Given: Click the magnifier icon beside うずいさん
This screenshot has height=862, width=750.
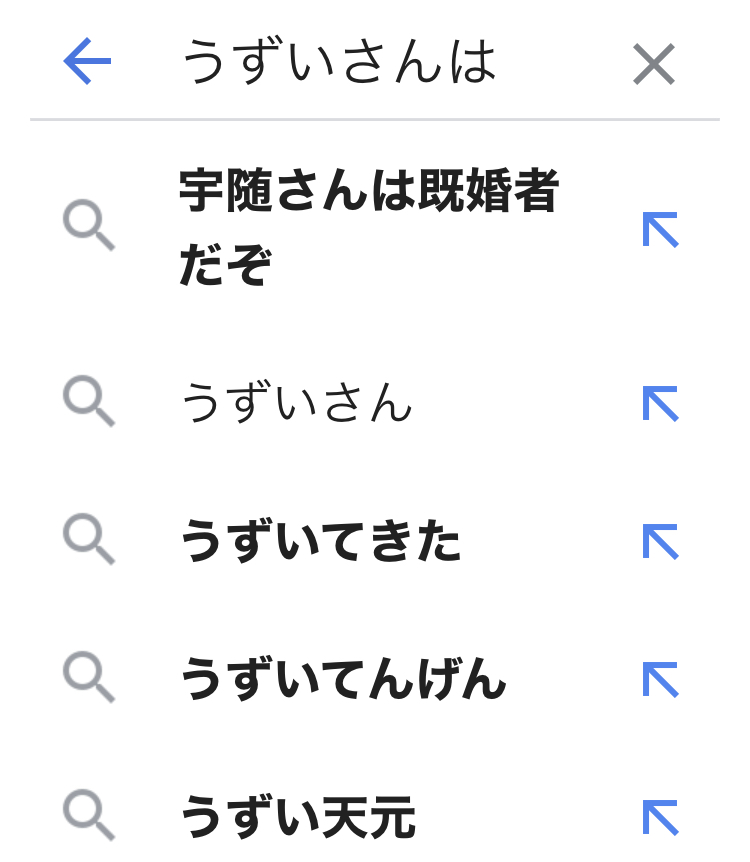Looking at the screenshot, I should [88, 401].
